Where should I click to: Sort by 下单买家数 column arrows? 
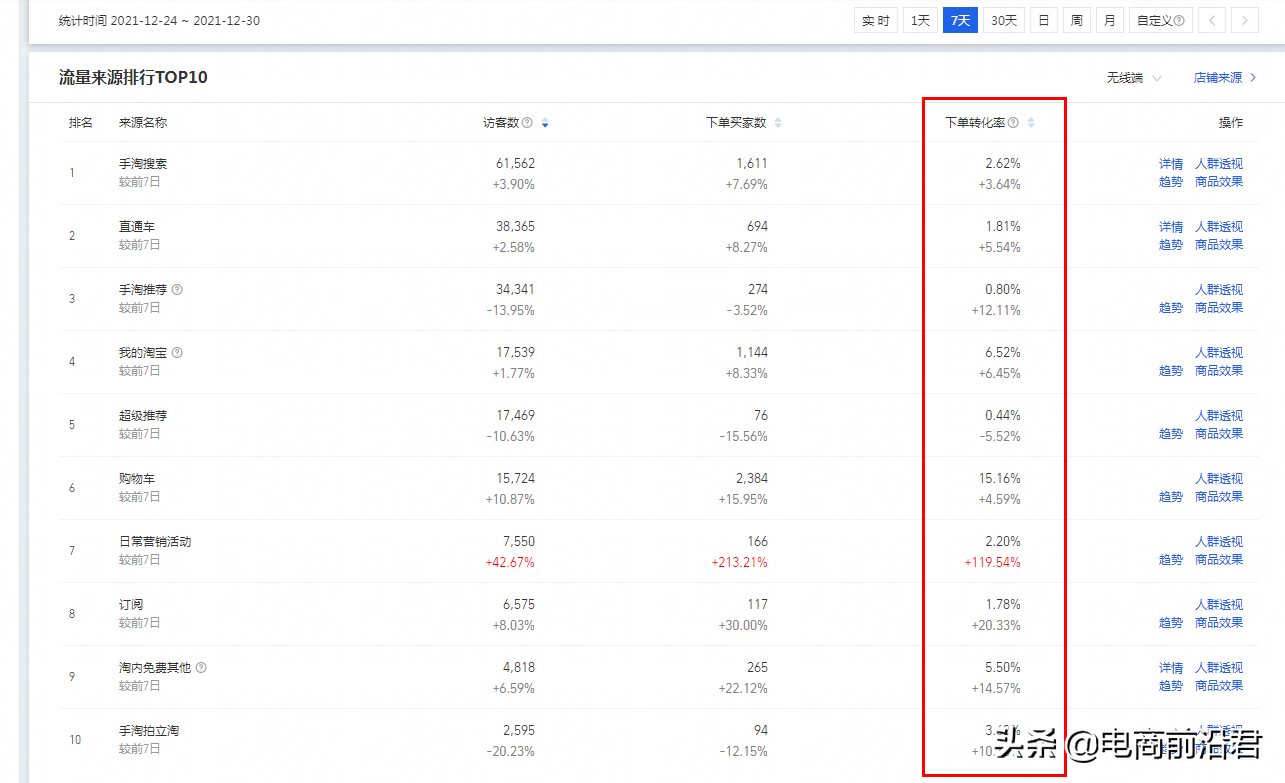tap(778, 123)
